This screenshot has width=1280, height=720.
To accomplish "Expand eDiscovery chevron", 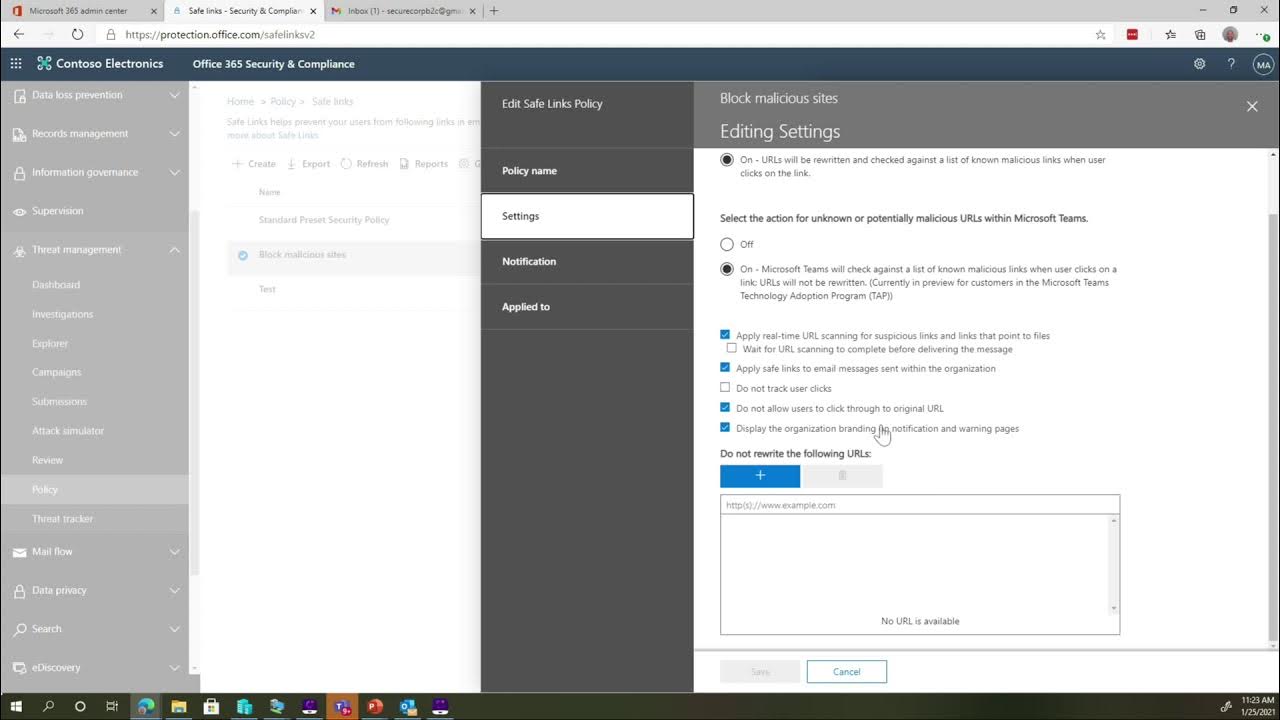I will [174, 668].
